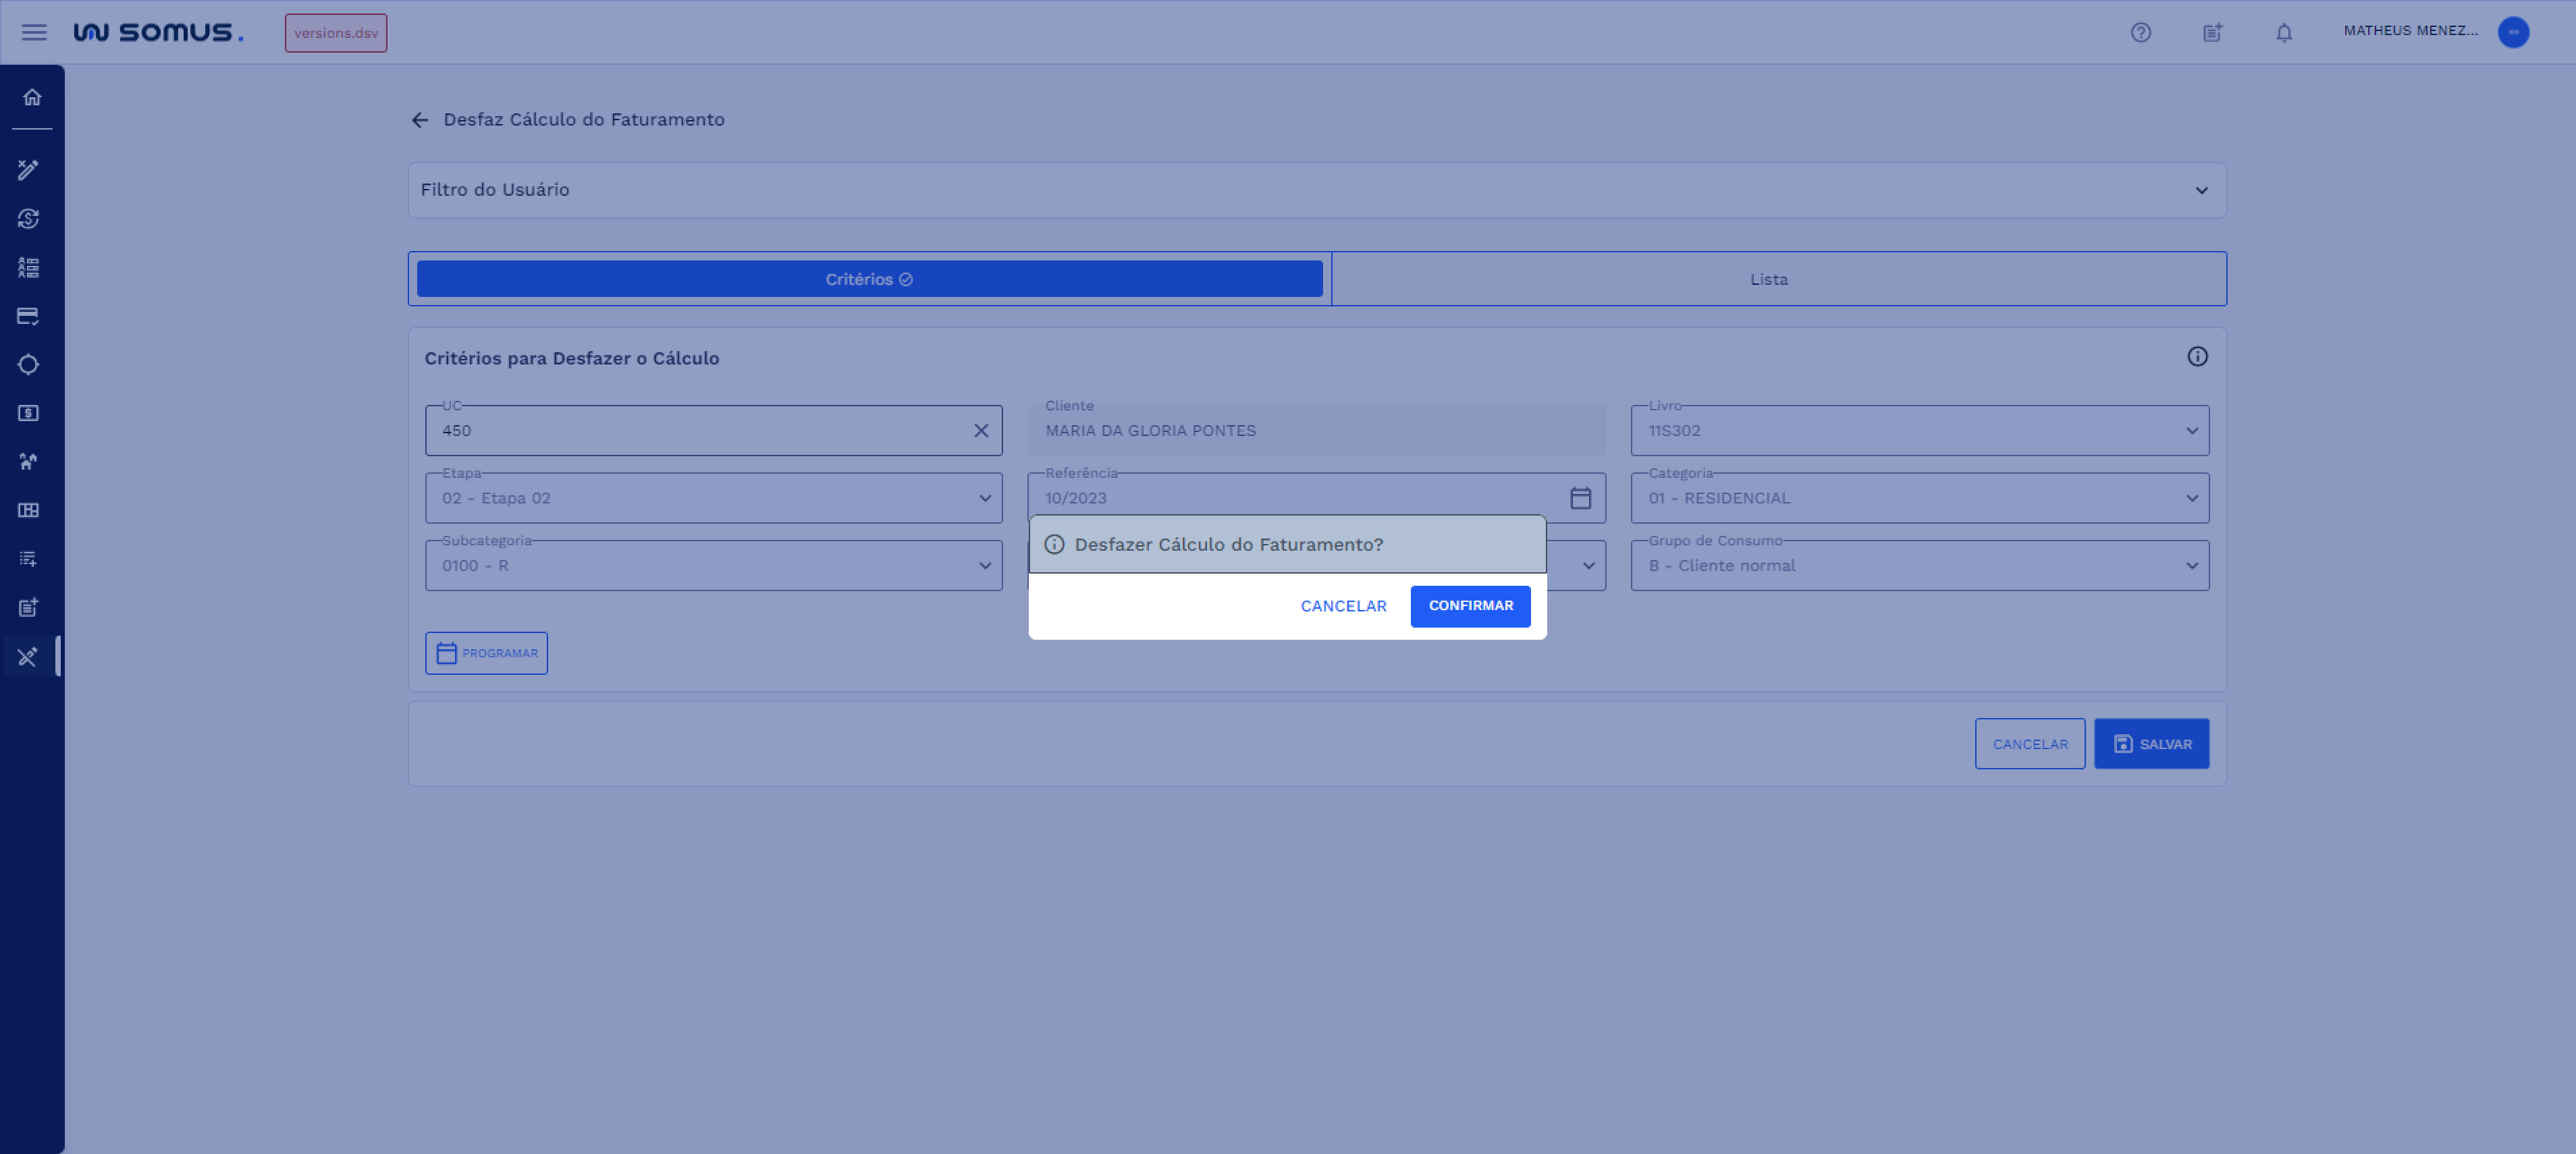2576x1154 pixels.
Task: Select the Critérios tab
Action: pyautogui.click(x=868, y=279)
